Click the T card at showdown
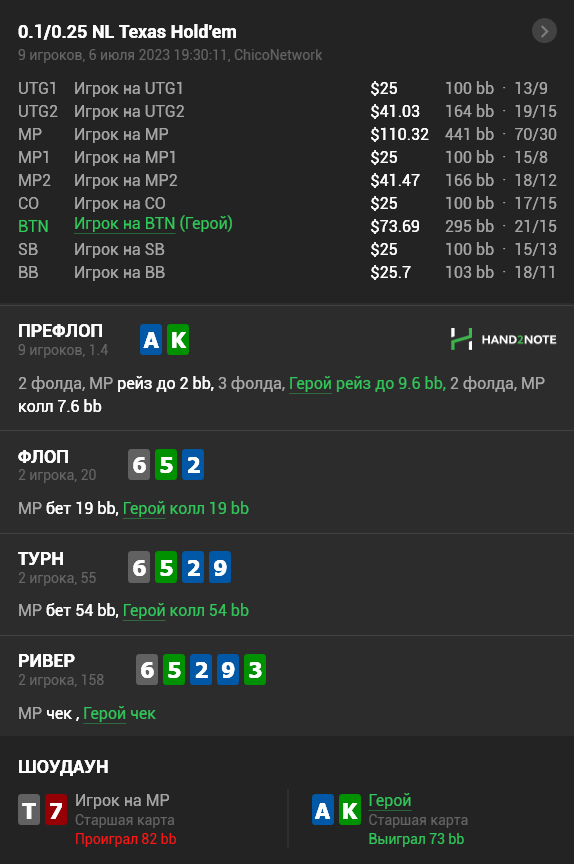This screenshot has height=864, width=574. (x=29, y=809)
